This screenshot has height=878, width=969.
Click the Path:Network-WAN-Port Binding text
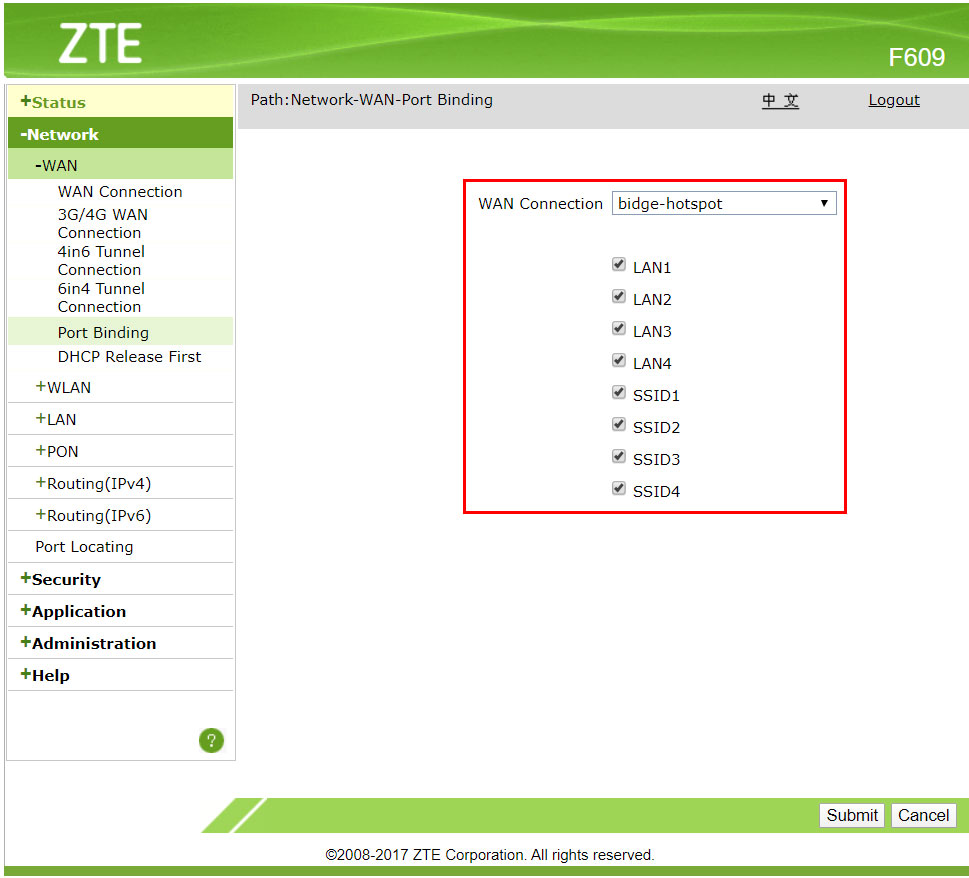click(x=371, y=99)
